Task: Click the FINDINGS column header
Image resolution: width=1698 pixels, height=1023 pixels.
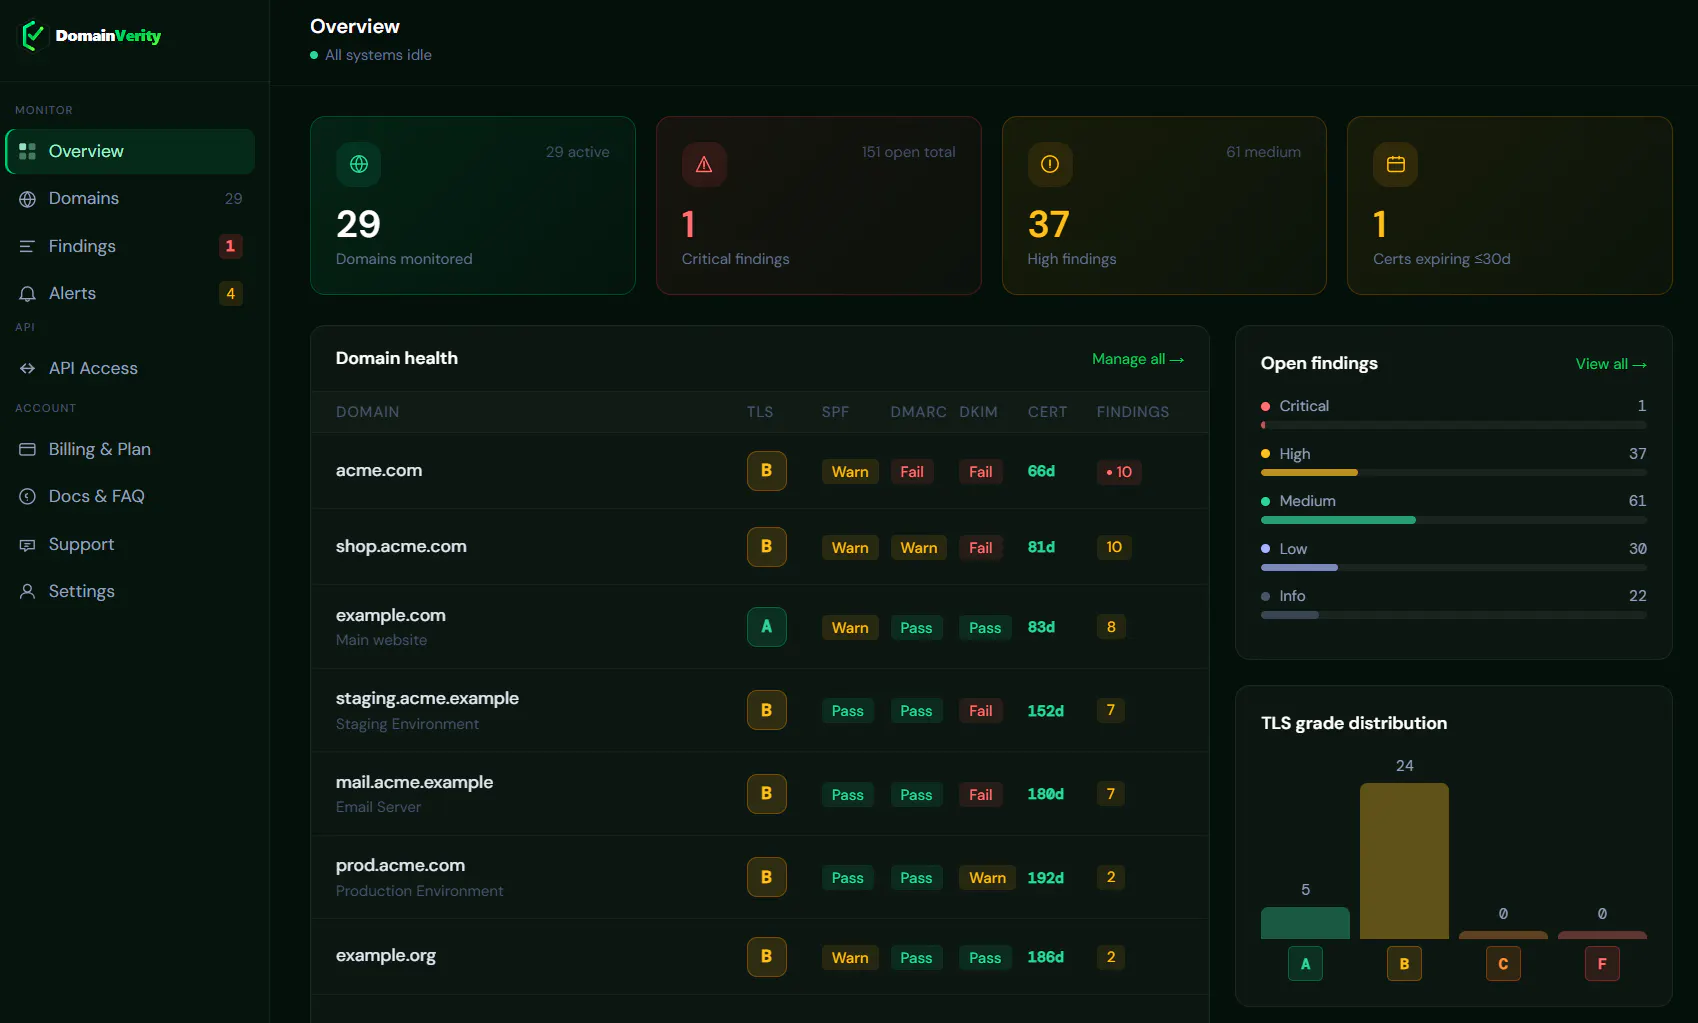Action: [x=1133, y=412]
